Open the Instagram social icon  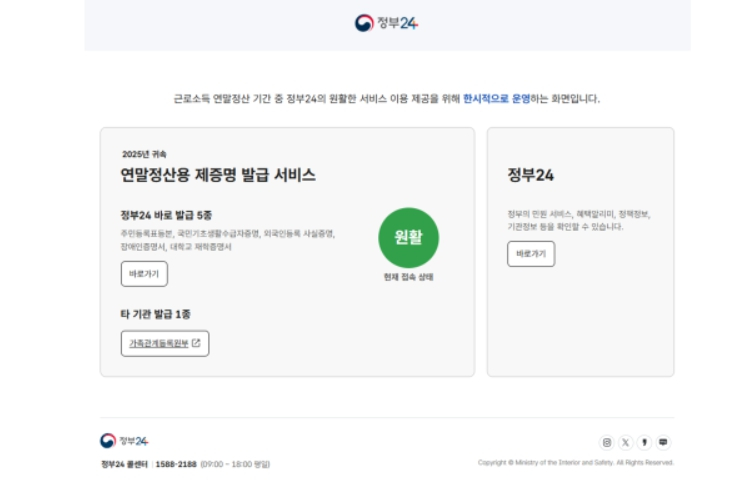click(607, 442)
